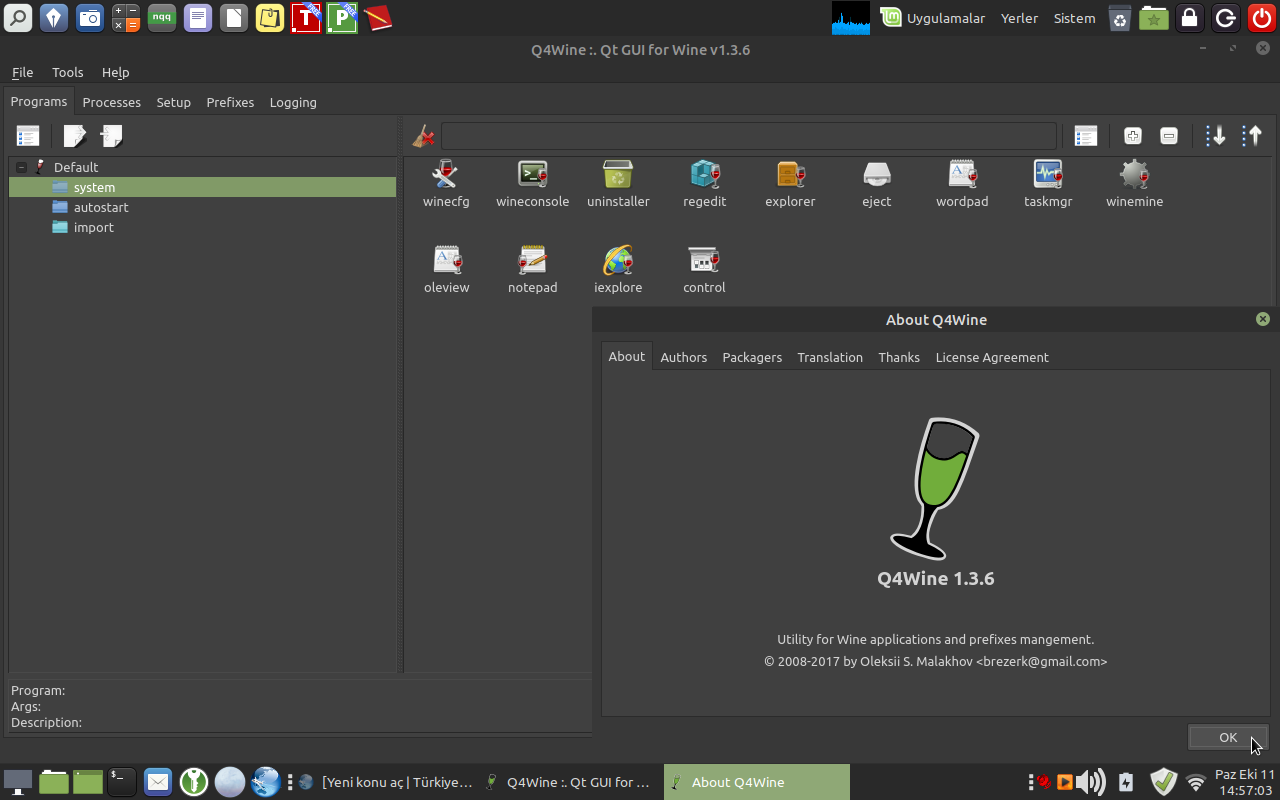Switch to the Processes tab
The image size is (1280, 800).
coord(111,102)
